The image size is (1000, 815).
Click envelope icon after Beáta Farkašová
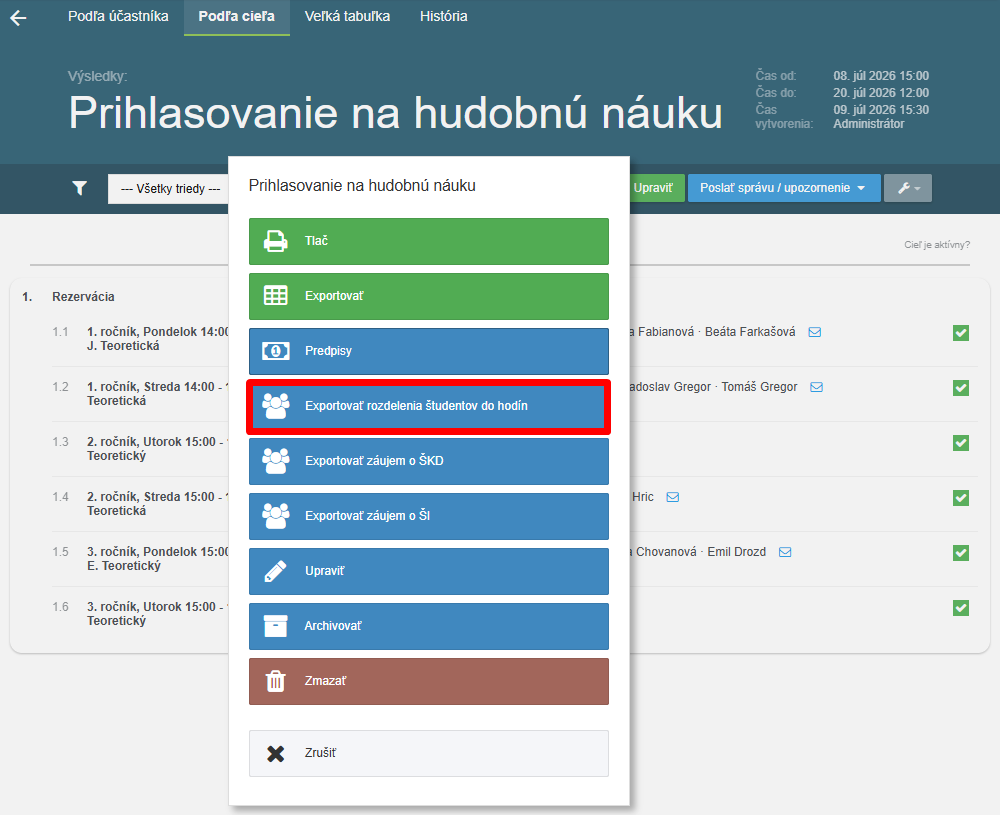click(814, 332)
